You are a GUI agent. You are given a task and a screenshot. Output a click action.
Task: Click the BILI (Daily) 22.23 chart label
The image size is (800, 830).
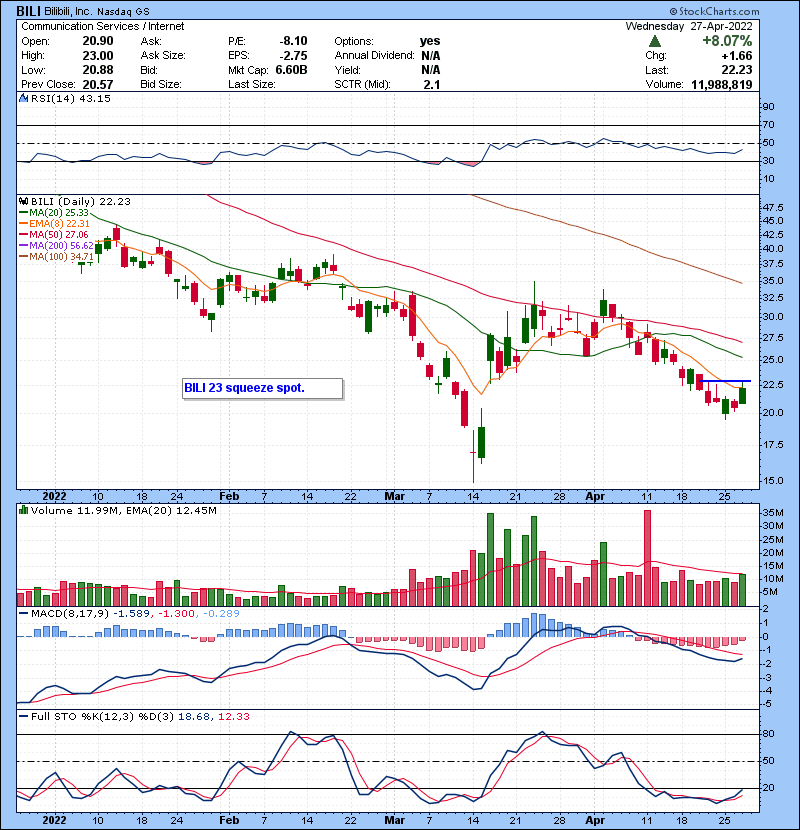[80, 202]
